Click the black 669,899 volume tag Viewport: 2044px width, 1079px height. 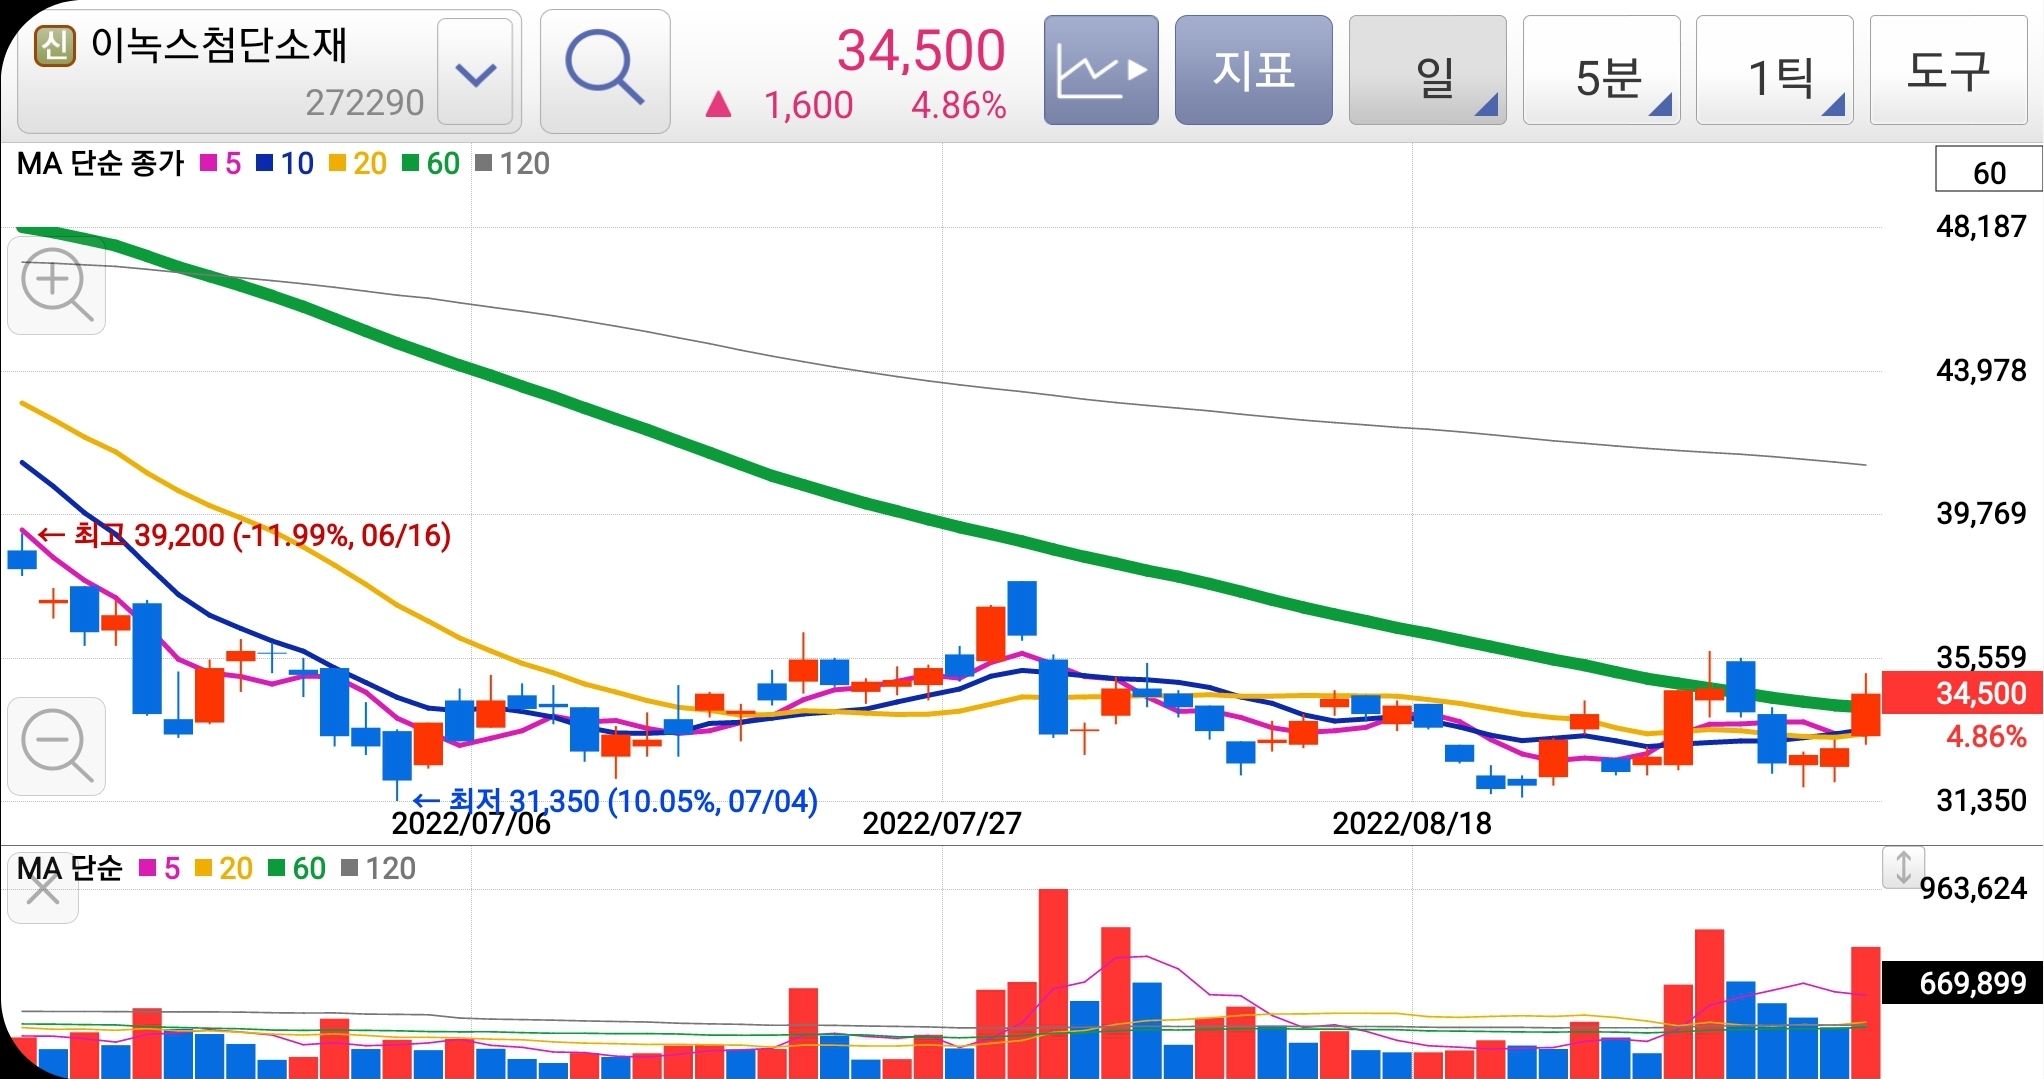(1961, 983)
